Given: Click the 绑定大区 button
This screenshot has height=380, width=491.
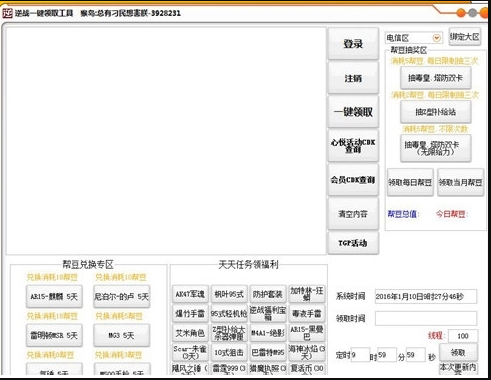Looking at the screenshot, I should click(x=465, y=37).
